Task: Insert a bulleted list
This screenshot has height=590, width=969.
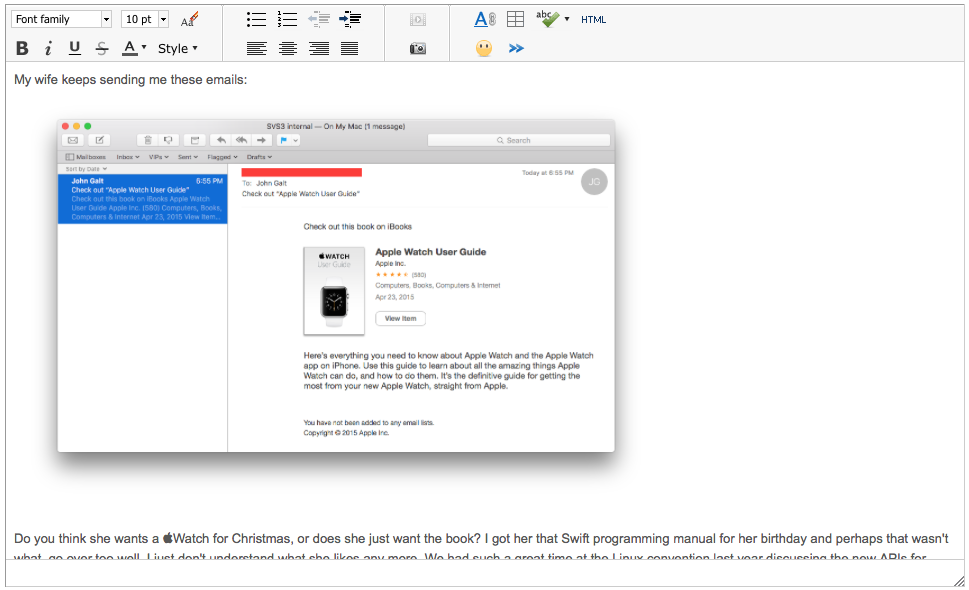Action: click(x=256, y=19)
